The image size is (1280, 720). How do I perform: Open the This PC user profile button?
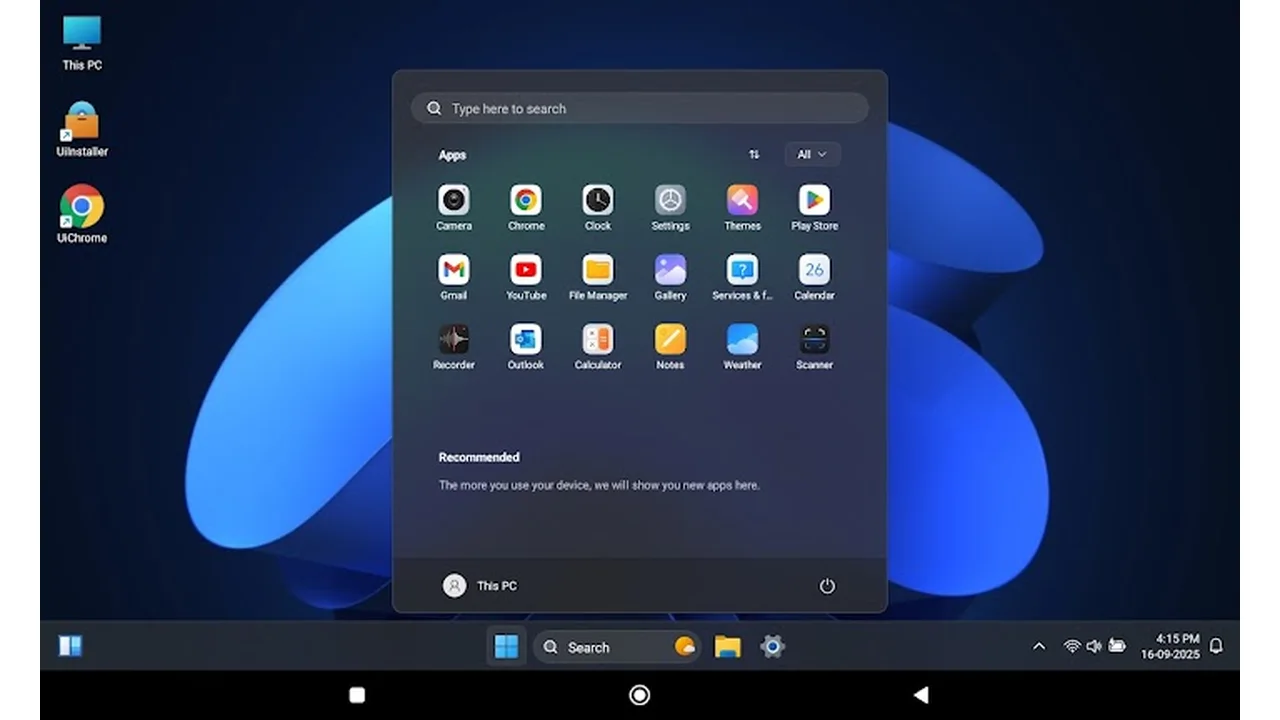(480, 586)
